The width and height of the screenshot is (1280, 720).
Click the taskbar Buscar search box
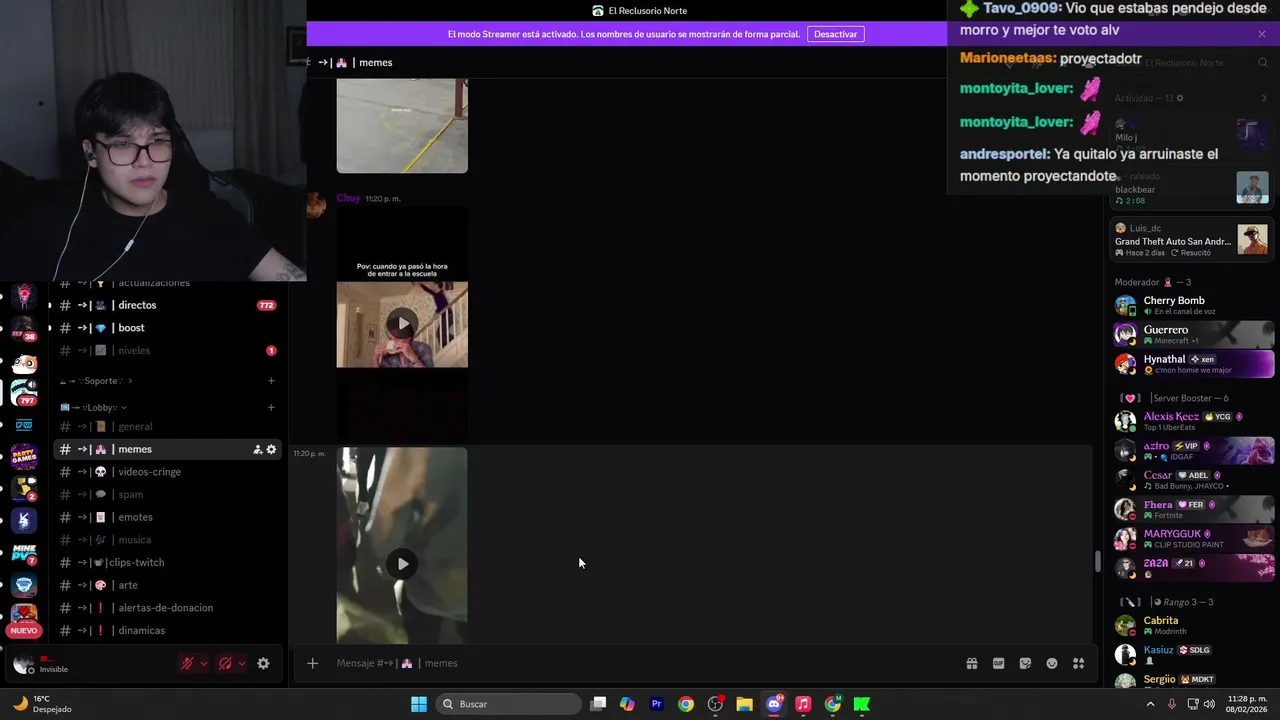point(510,704)
